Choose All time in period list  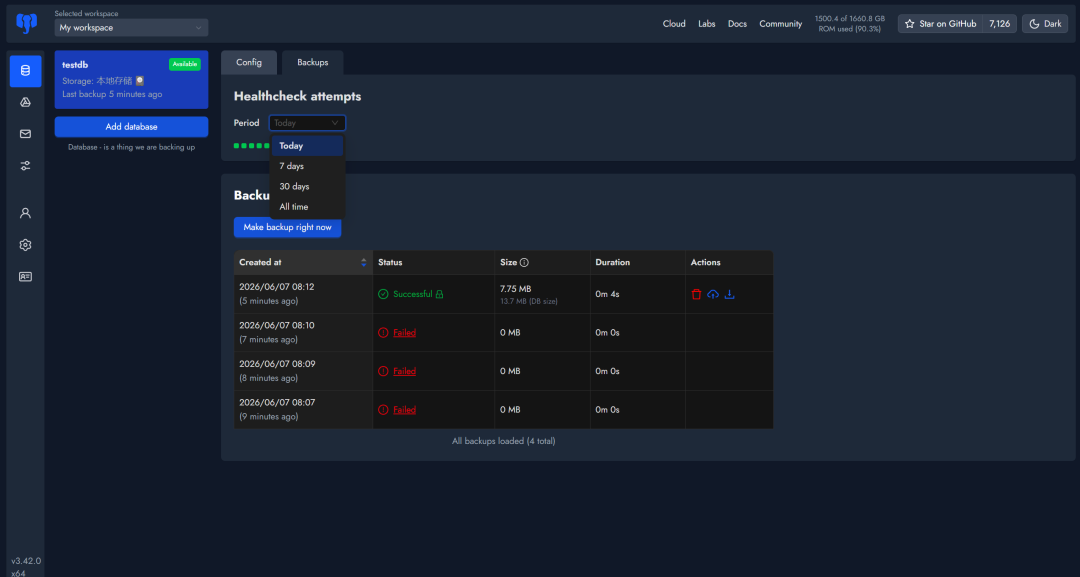[x=307, y=207]
